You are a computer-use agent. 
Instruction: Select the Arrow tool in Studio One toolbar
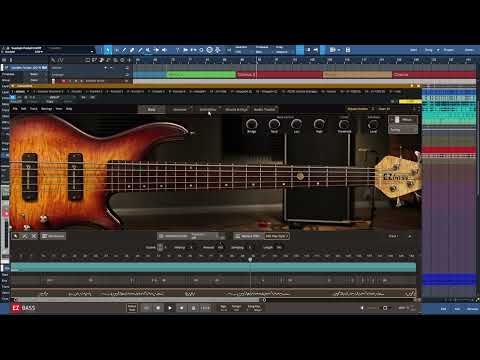pos(108,50)
